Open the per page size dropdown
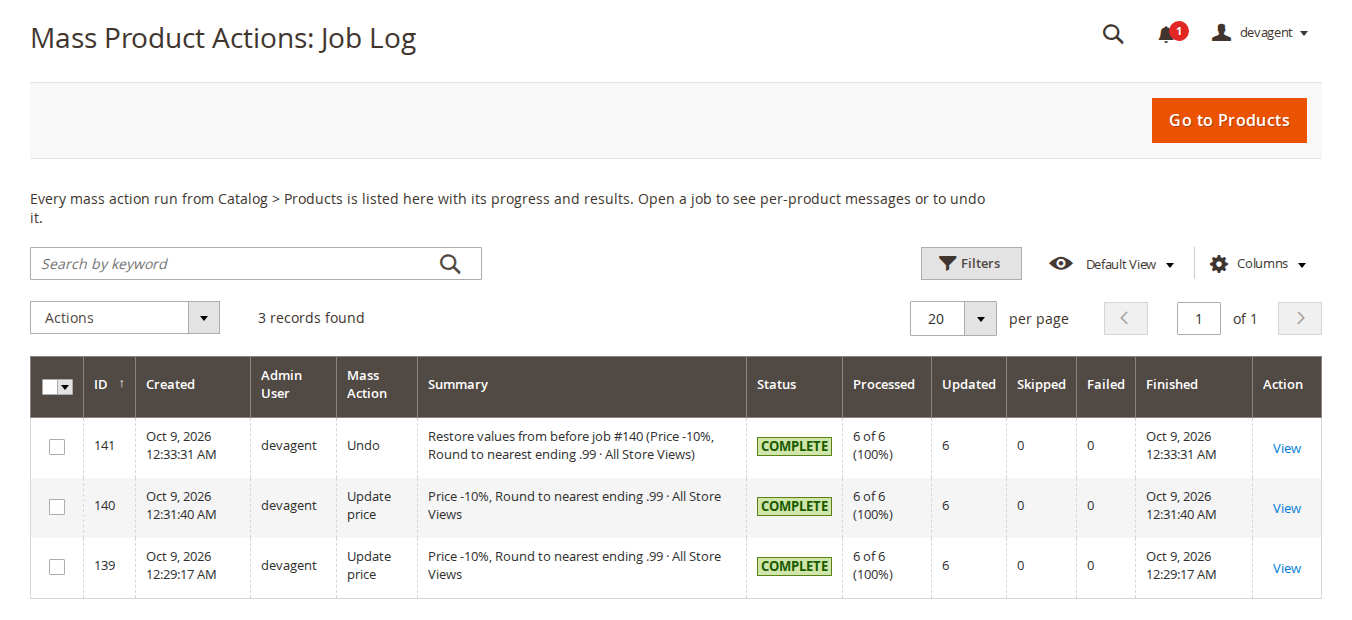 click(x=980, y=319)
